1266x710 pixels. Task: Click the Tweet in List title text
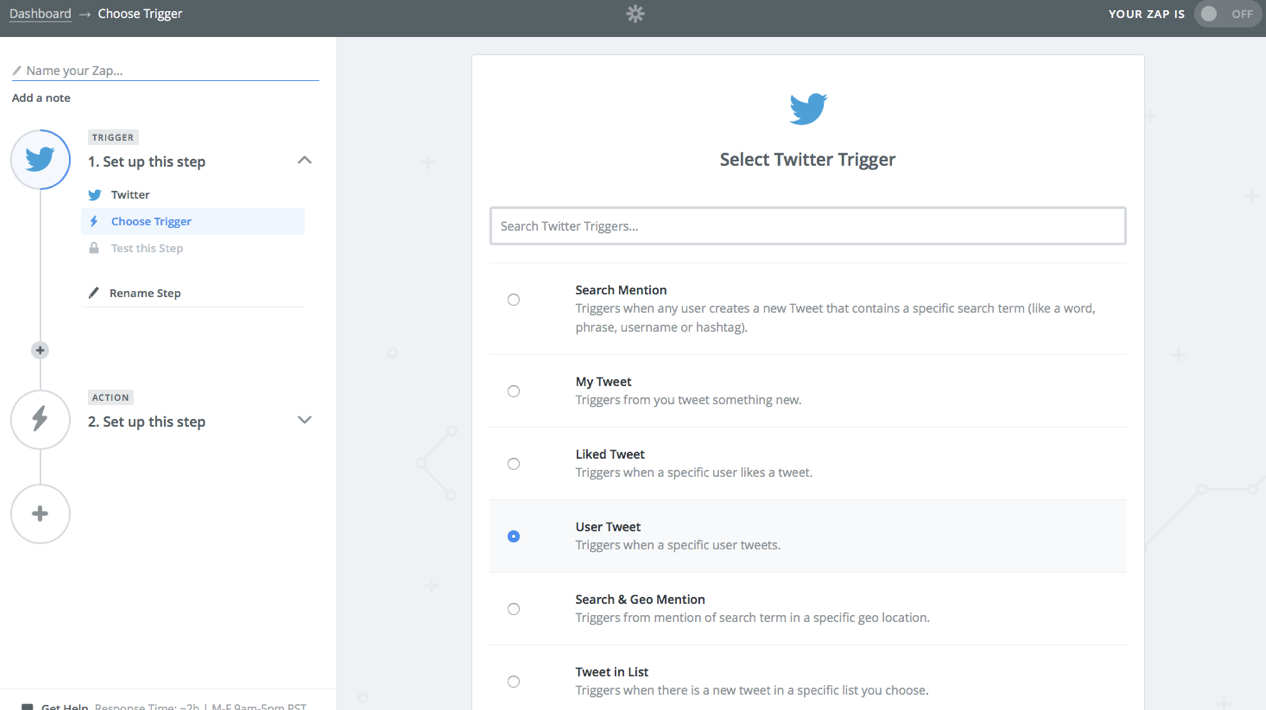(x=612, y=672)
